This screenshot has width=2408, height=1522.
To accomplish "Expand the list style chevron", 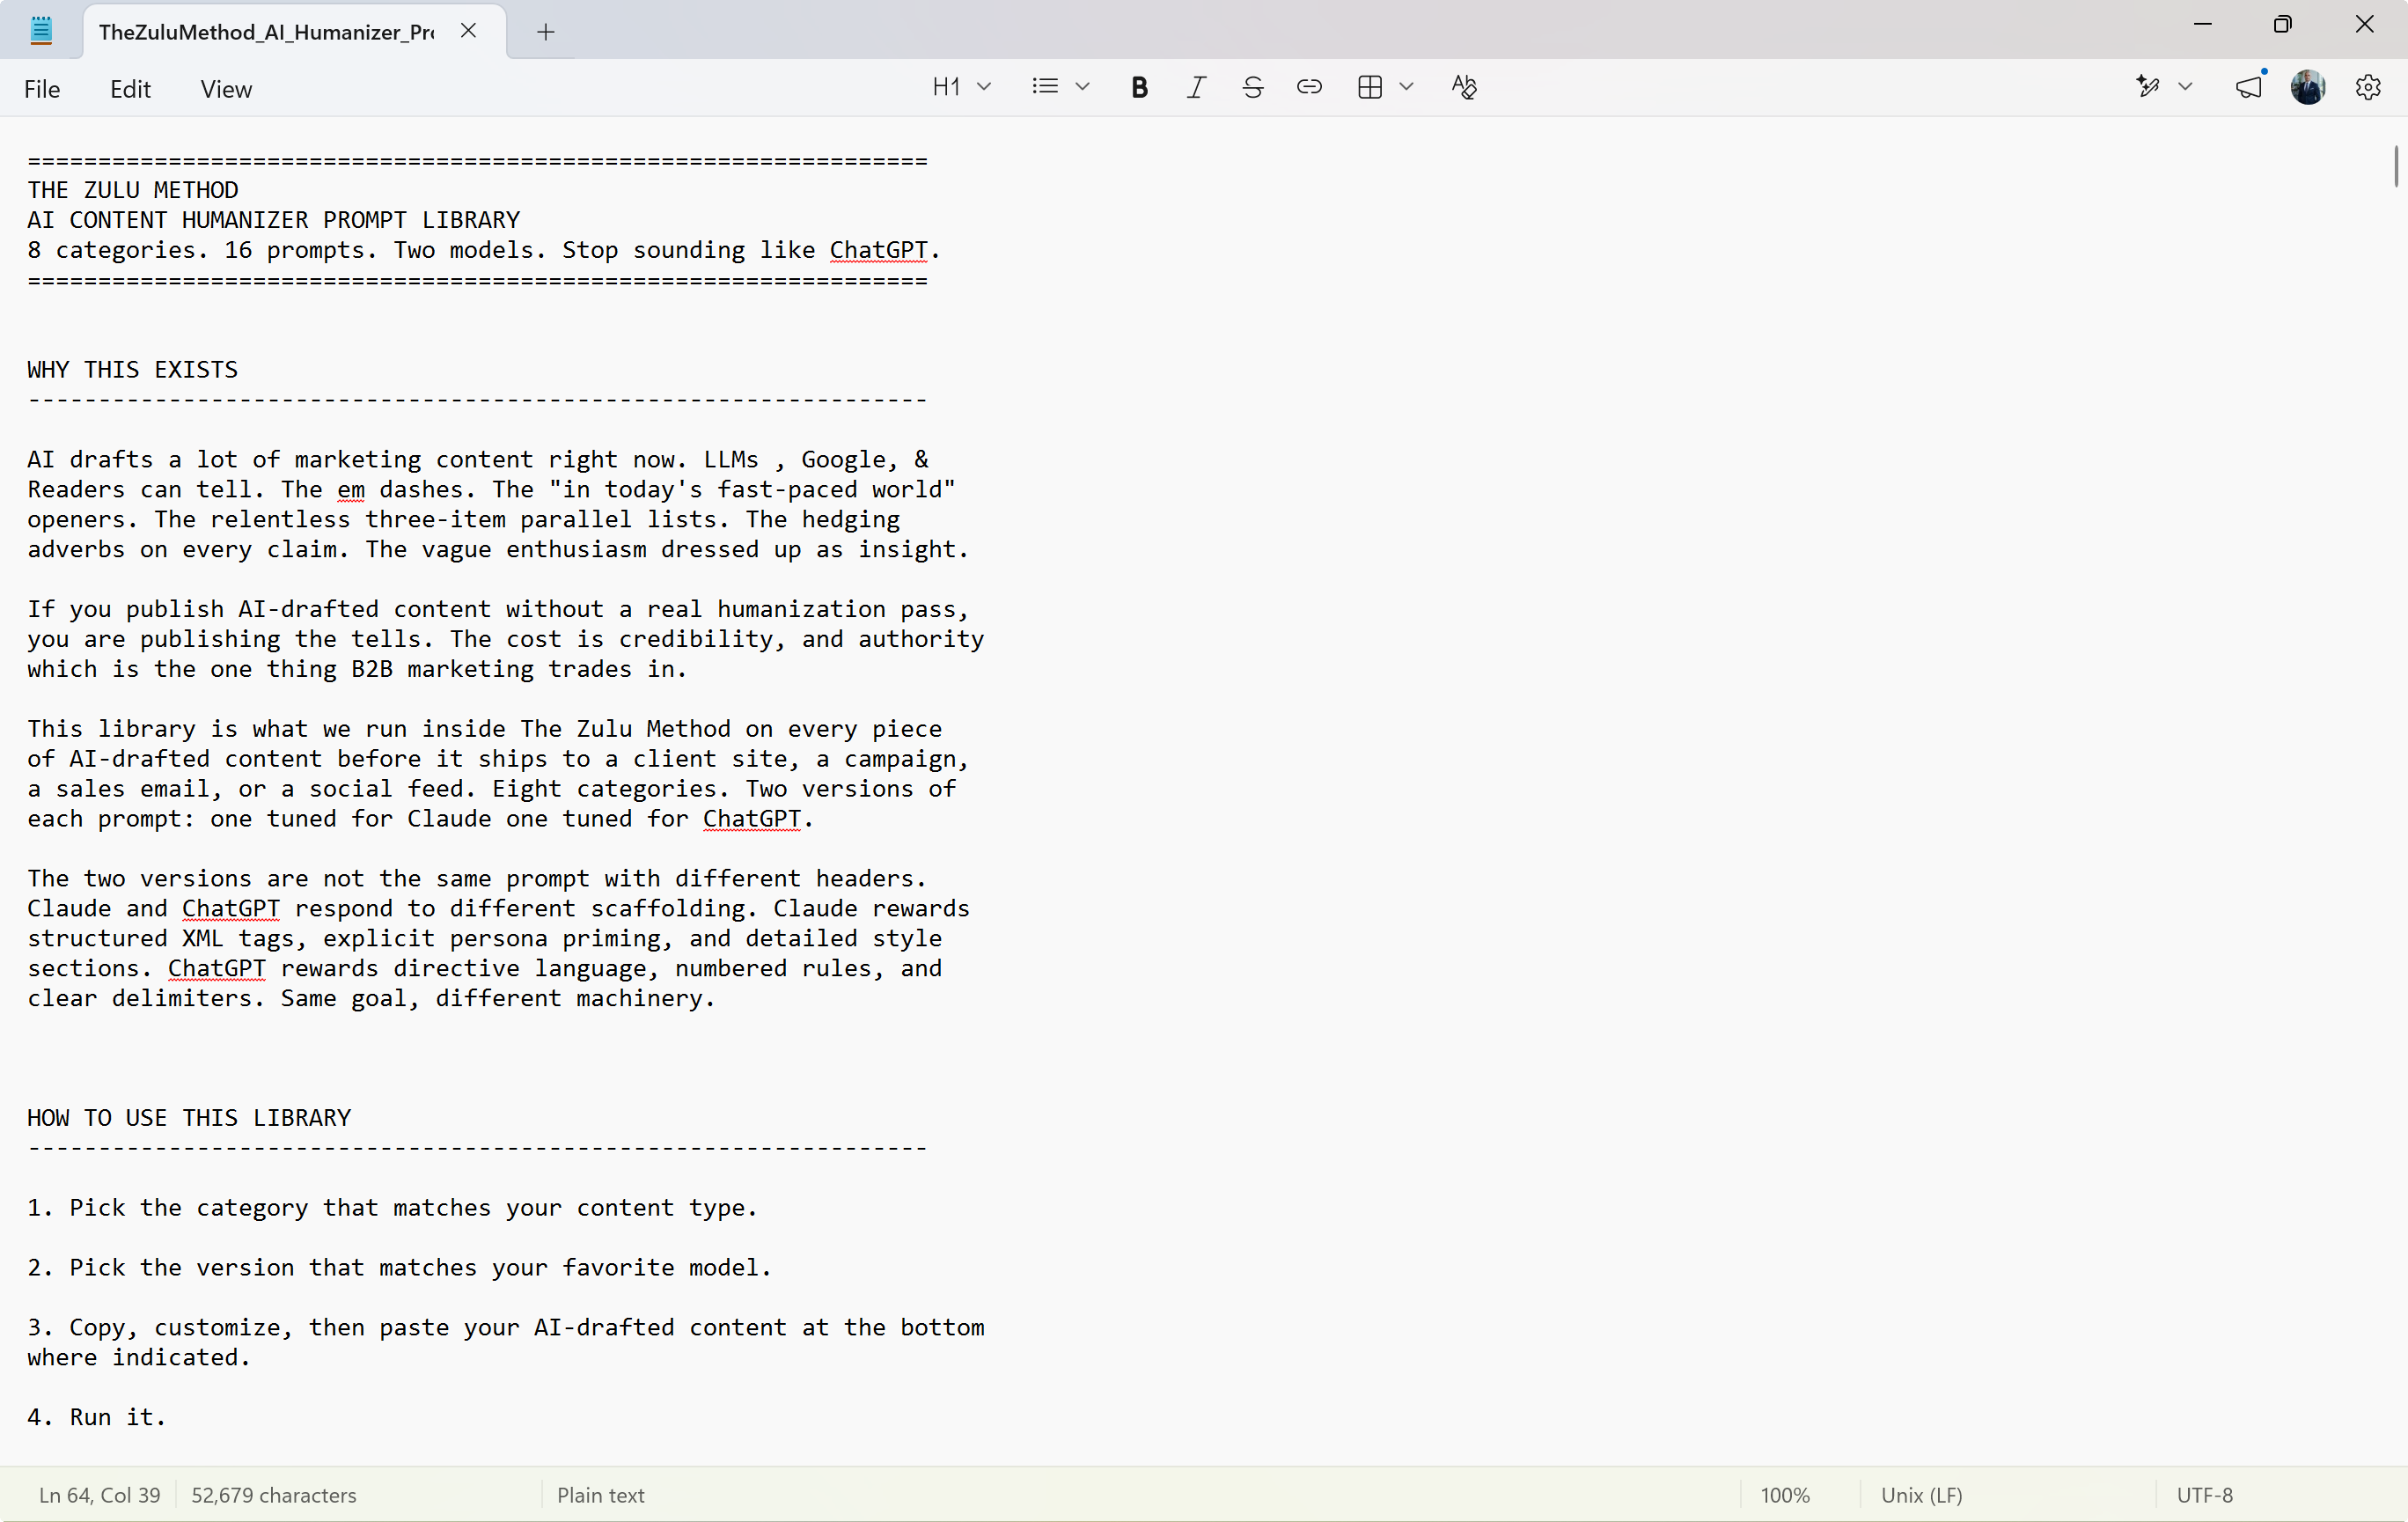I will (x=1082, y=87).
